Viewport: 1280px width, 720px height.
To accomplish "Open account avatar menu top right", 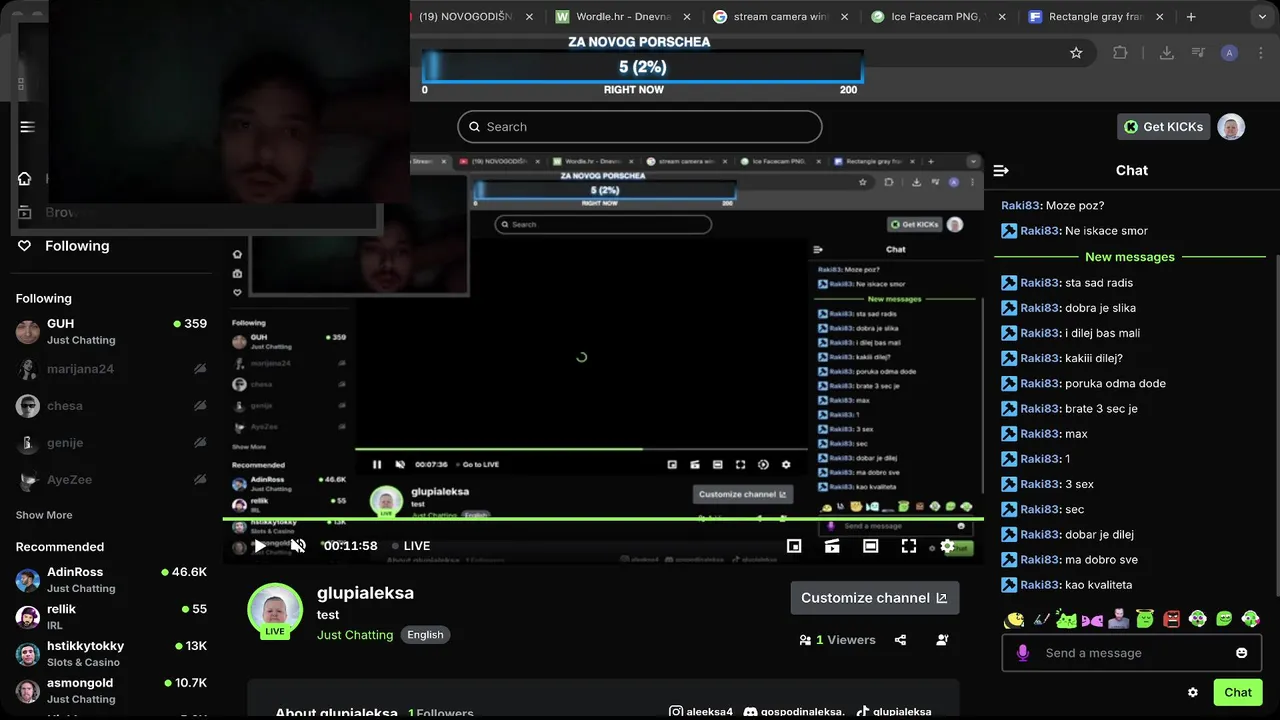I will tap(1231, 127).
